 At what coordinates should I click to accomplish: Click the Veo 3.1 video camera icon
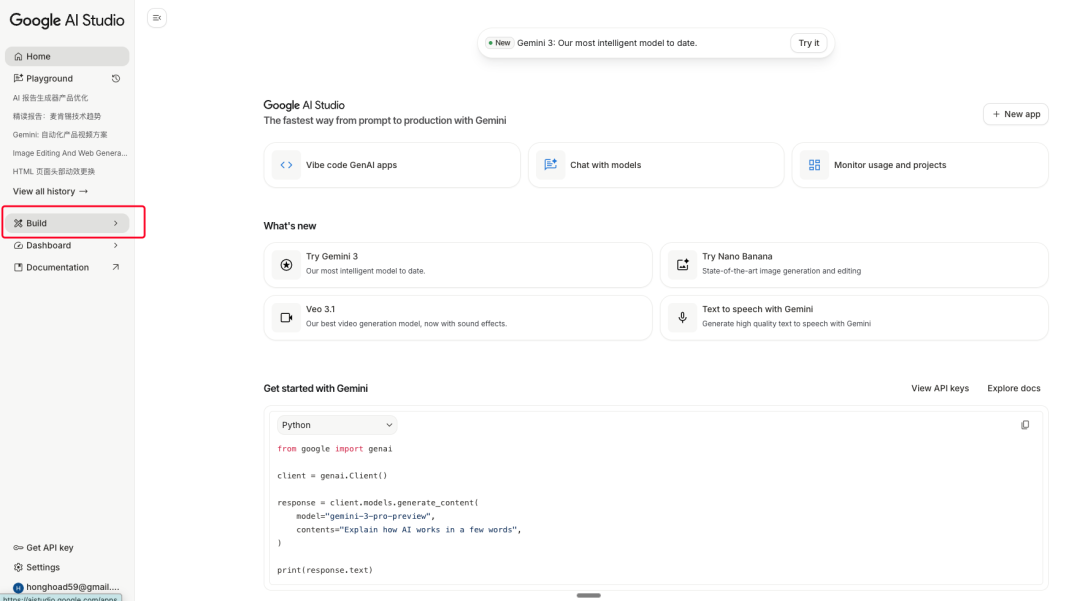pos(286,317)
